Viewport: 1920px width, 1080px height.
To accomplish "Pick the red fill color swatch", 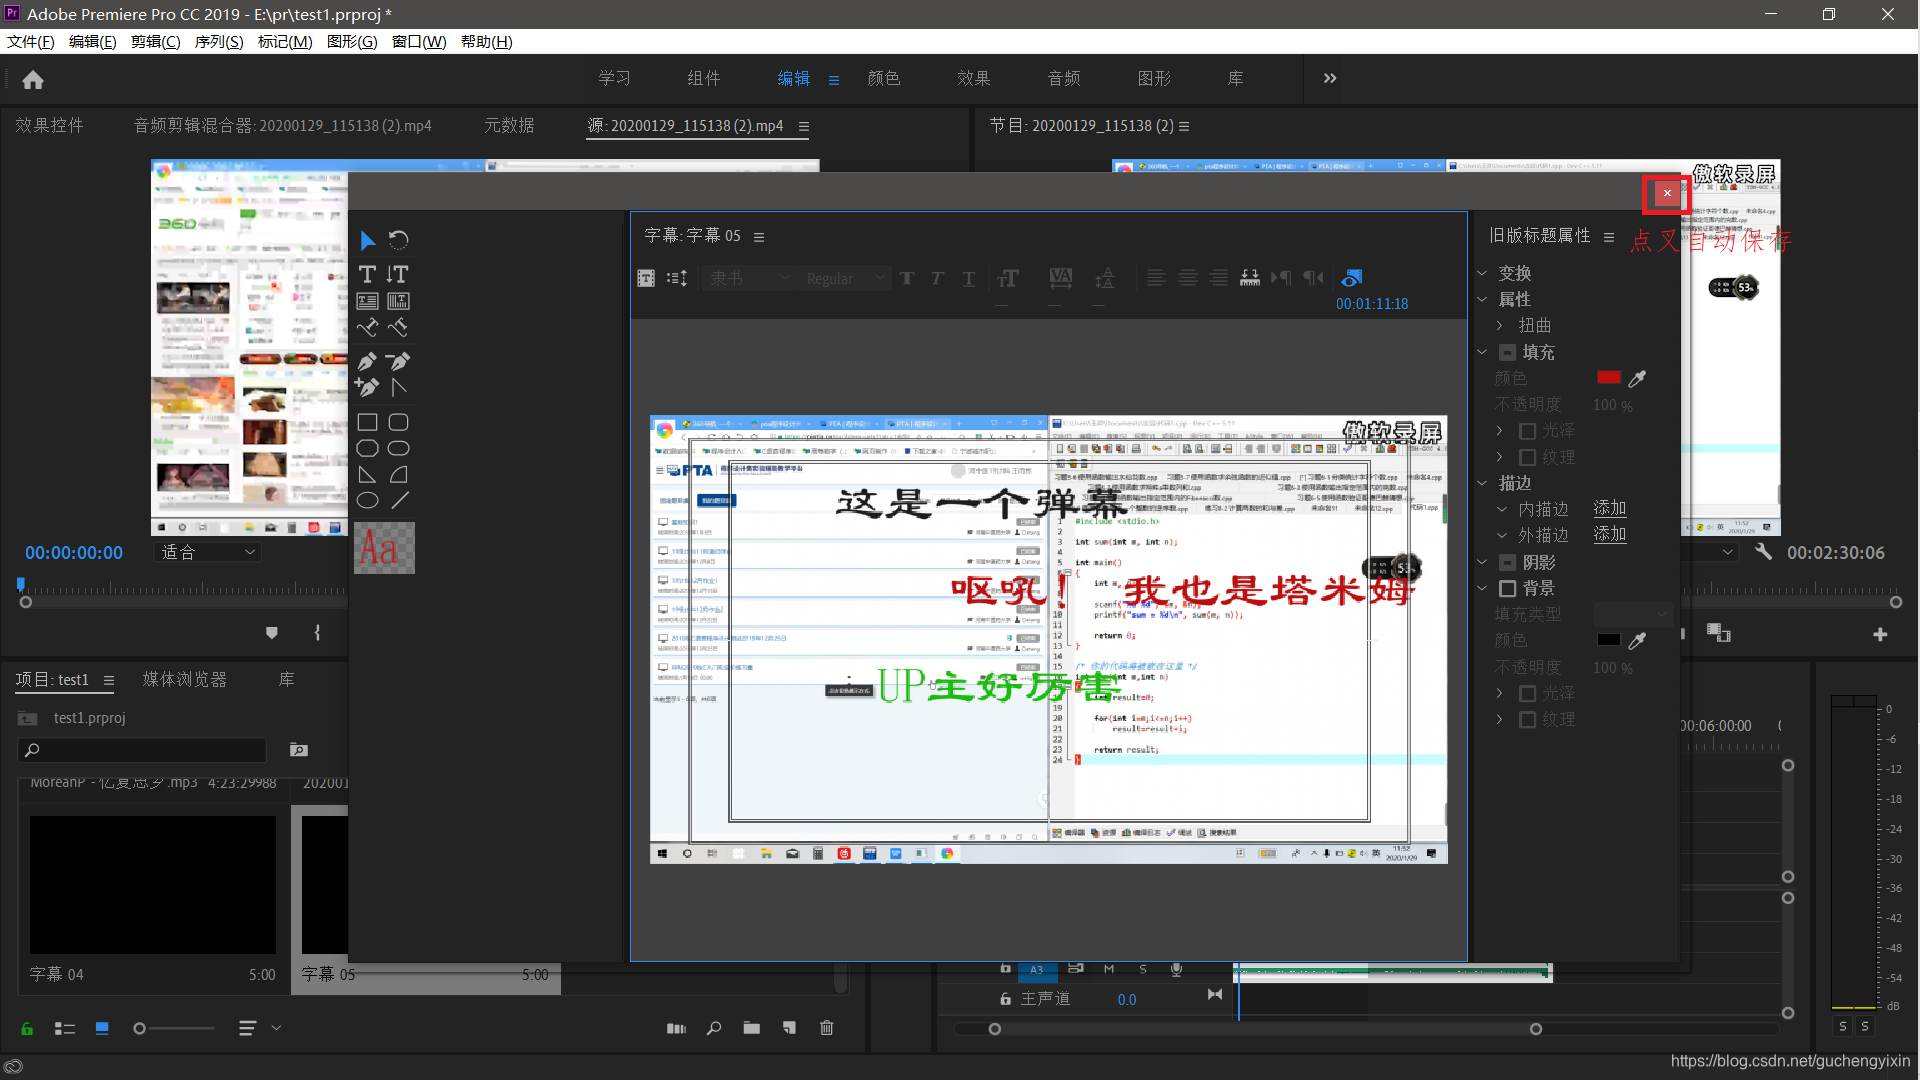I will pyautogui.click(x=1609, y=378).
